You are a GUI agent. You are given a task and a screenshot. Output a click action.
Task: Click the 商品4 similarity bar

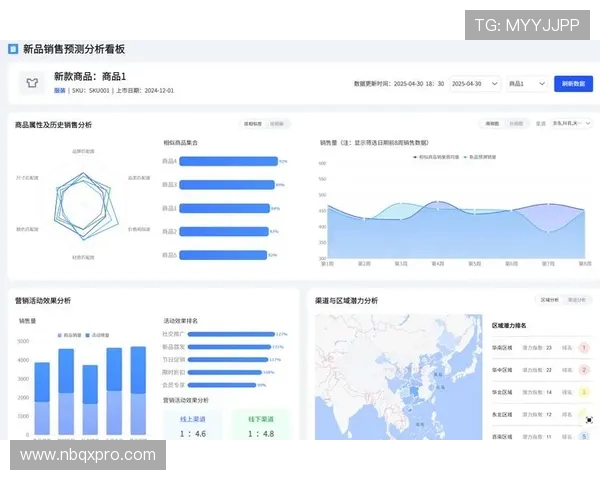228,161
